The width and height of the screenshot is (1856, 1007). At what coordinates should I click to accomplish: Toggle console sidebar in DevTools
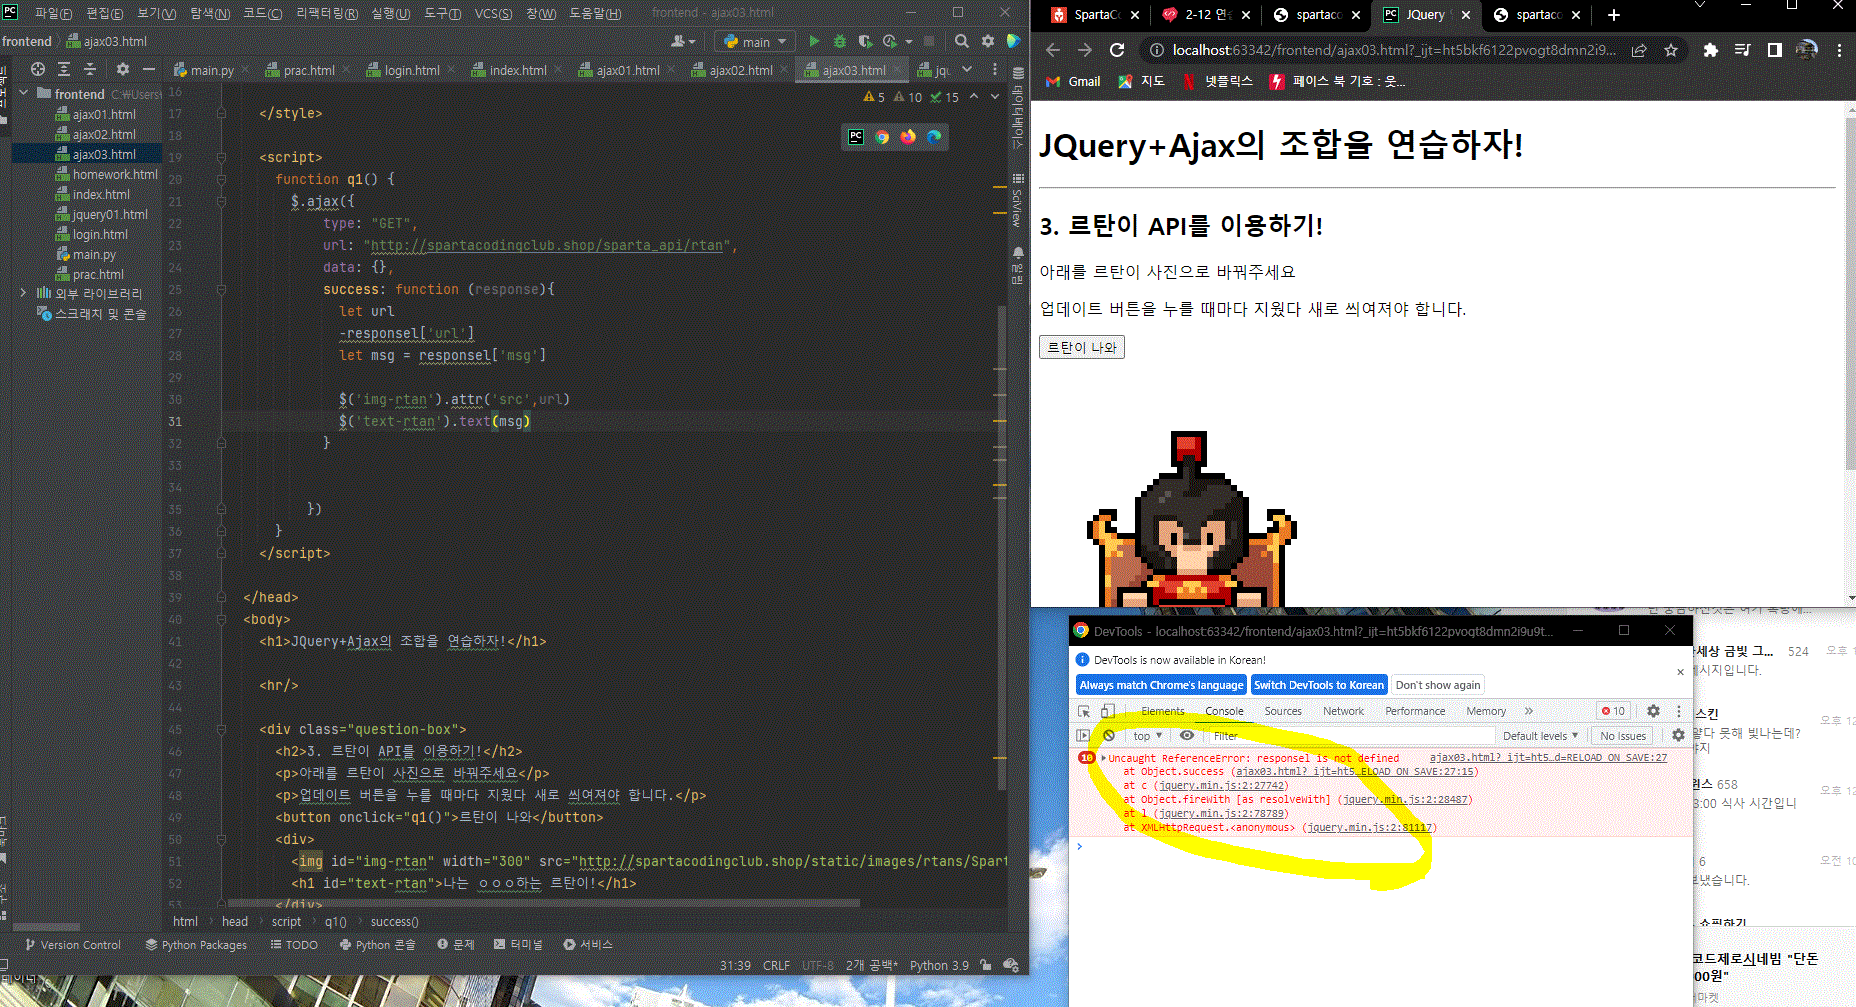[1083, 735]
